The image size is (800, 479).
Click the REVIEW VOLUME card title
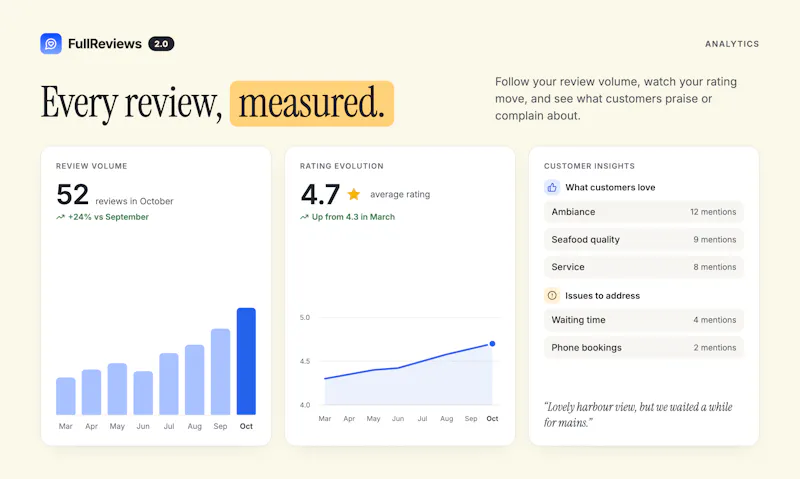(92, 166)
